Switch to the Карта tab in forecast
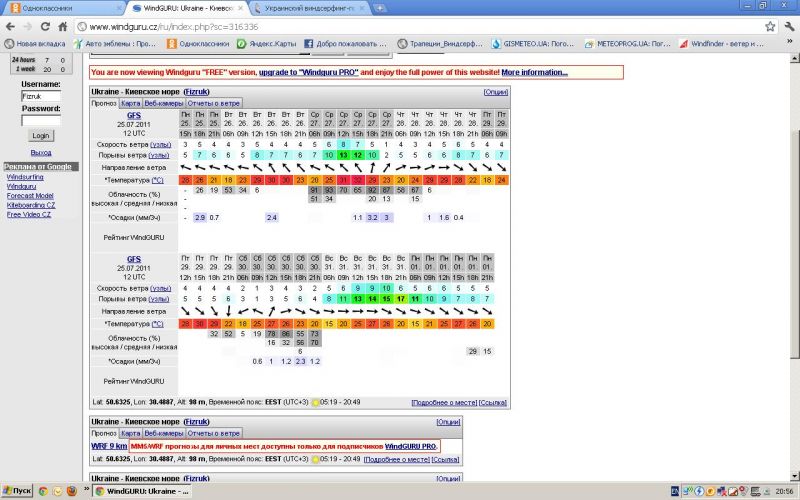 (x=131, y=103)
